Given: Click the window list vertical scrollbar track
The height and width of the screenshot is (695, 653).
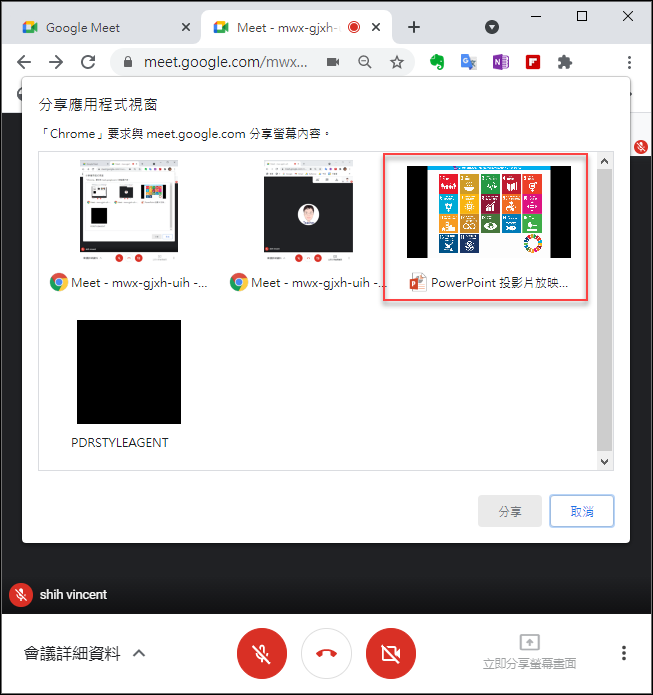Looking at the screenshot, I should click(x=604, y=310).
